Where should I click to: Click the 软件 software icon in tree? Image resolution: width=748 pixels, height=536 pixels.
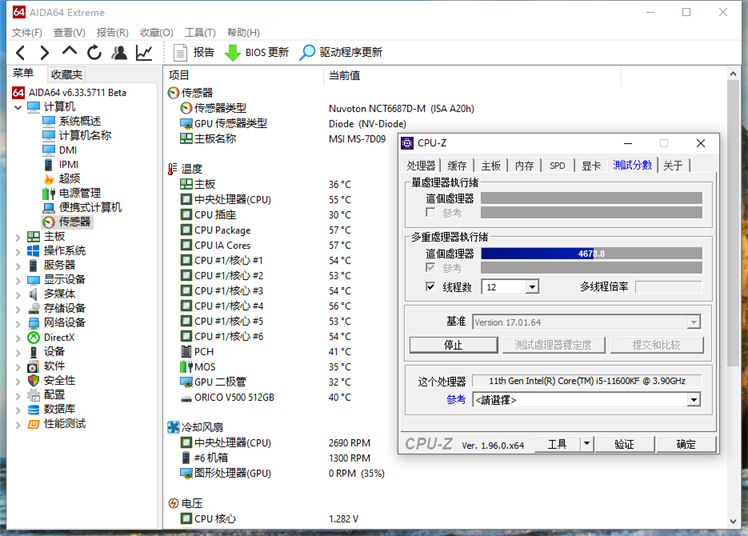coord(33,366)
